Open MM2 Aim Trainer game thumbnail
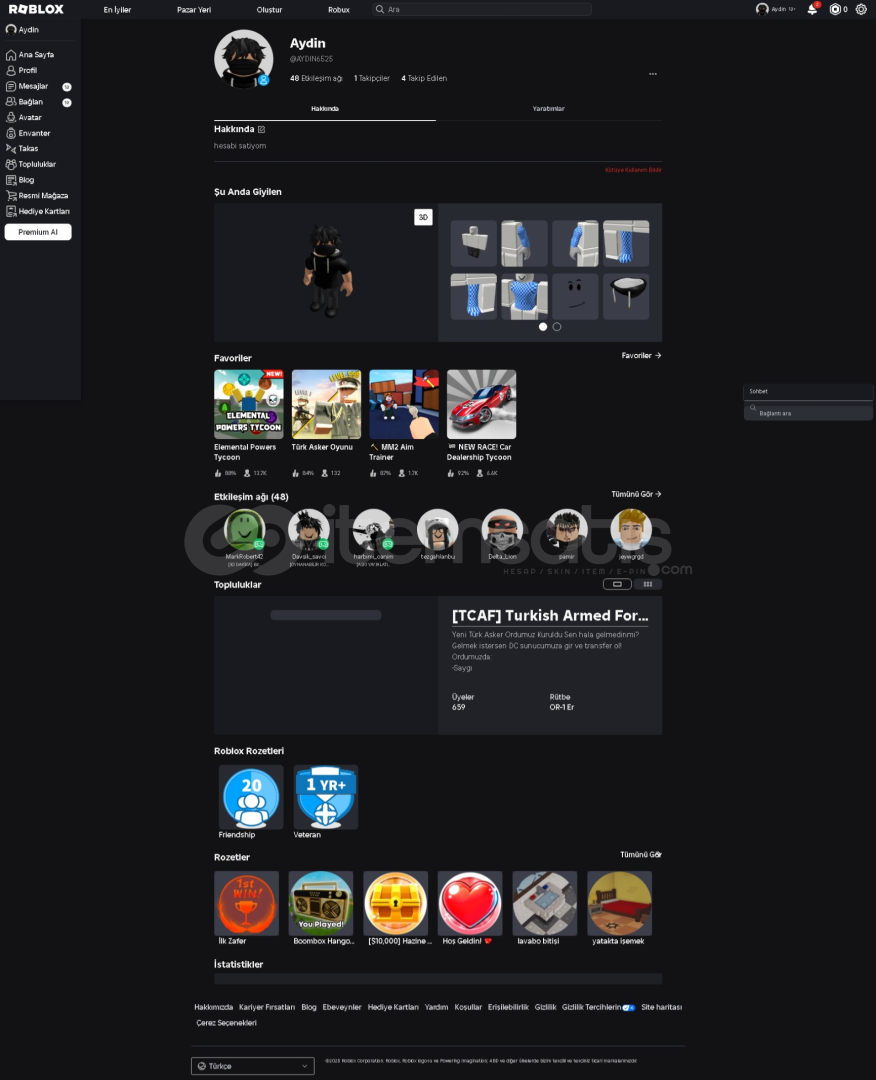Image resolution: width=876 pixels, height=1080 pixels. tap(404, 404)
